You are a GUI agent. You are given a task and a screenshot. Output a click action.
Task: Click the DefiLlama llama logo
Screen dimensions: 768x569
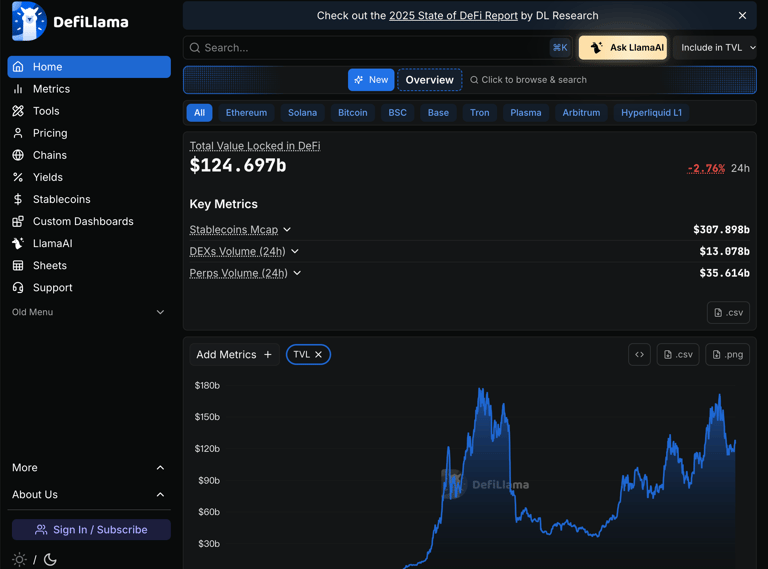click(x=29, y=21)
